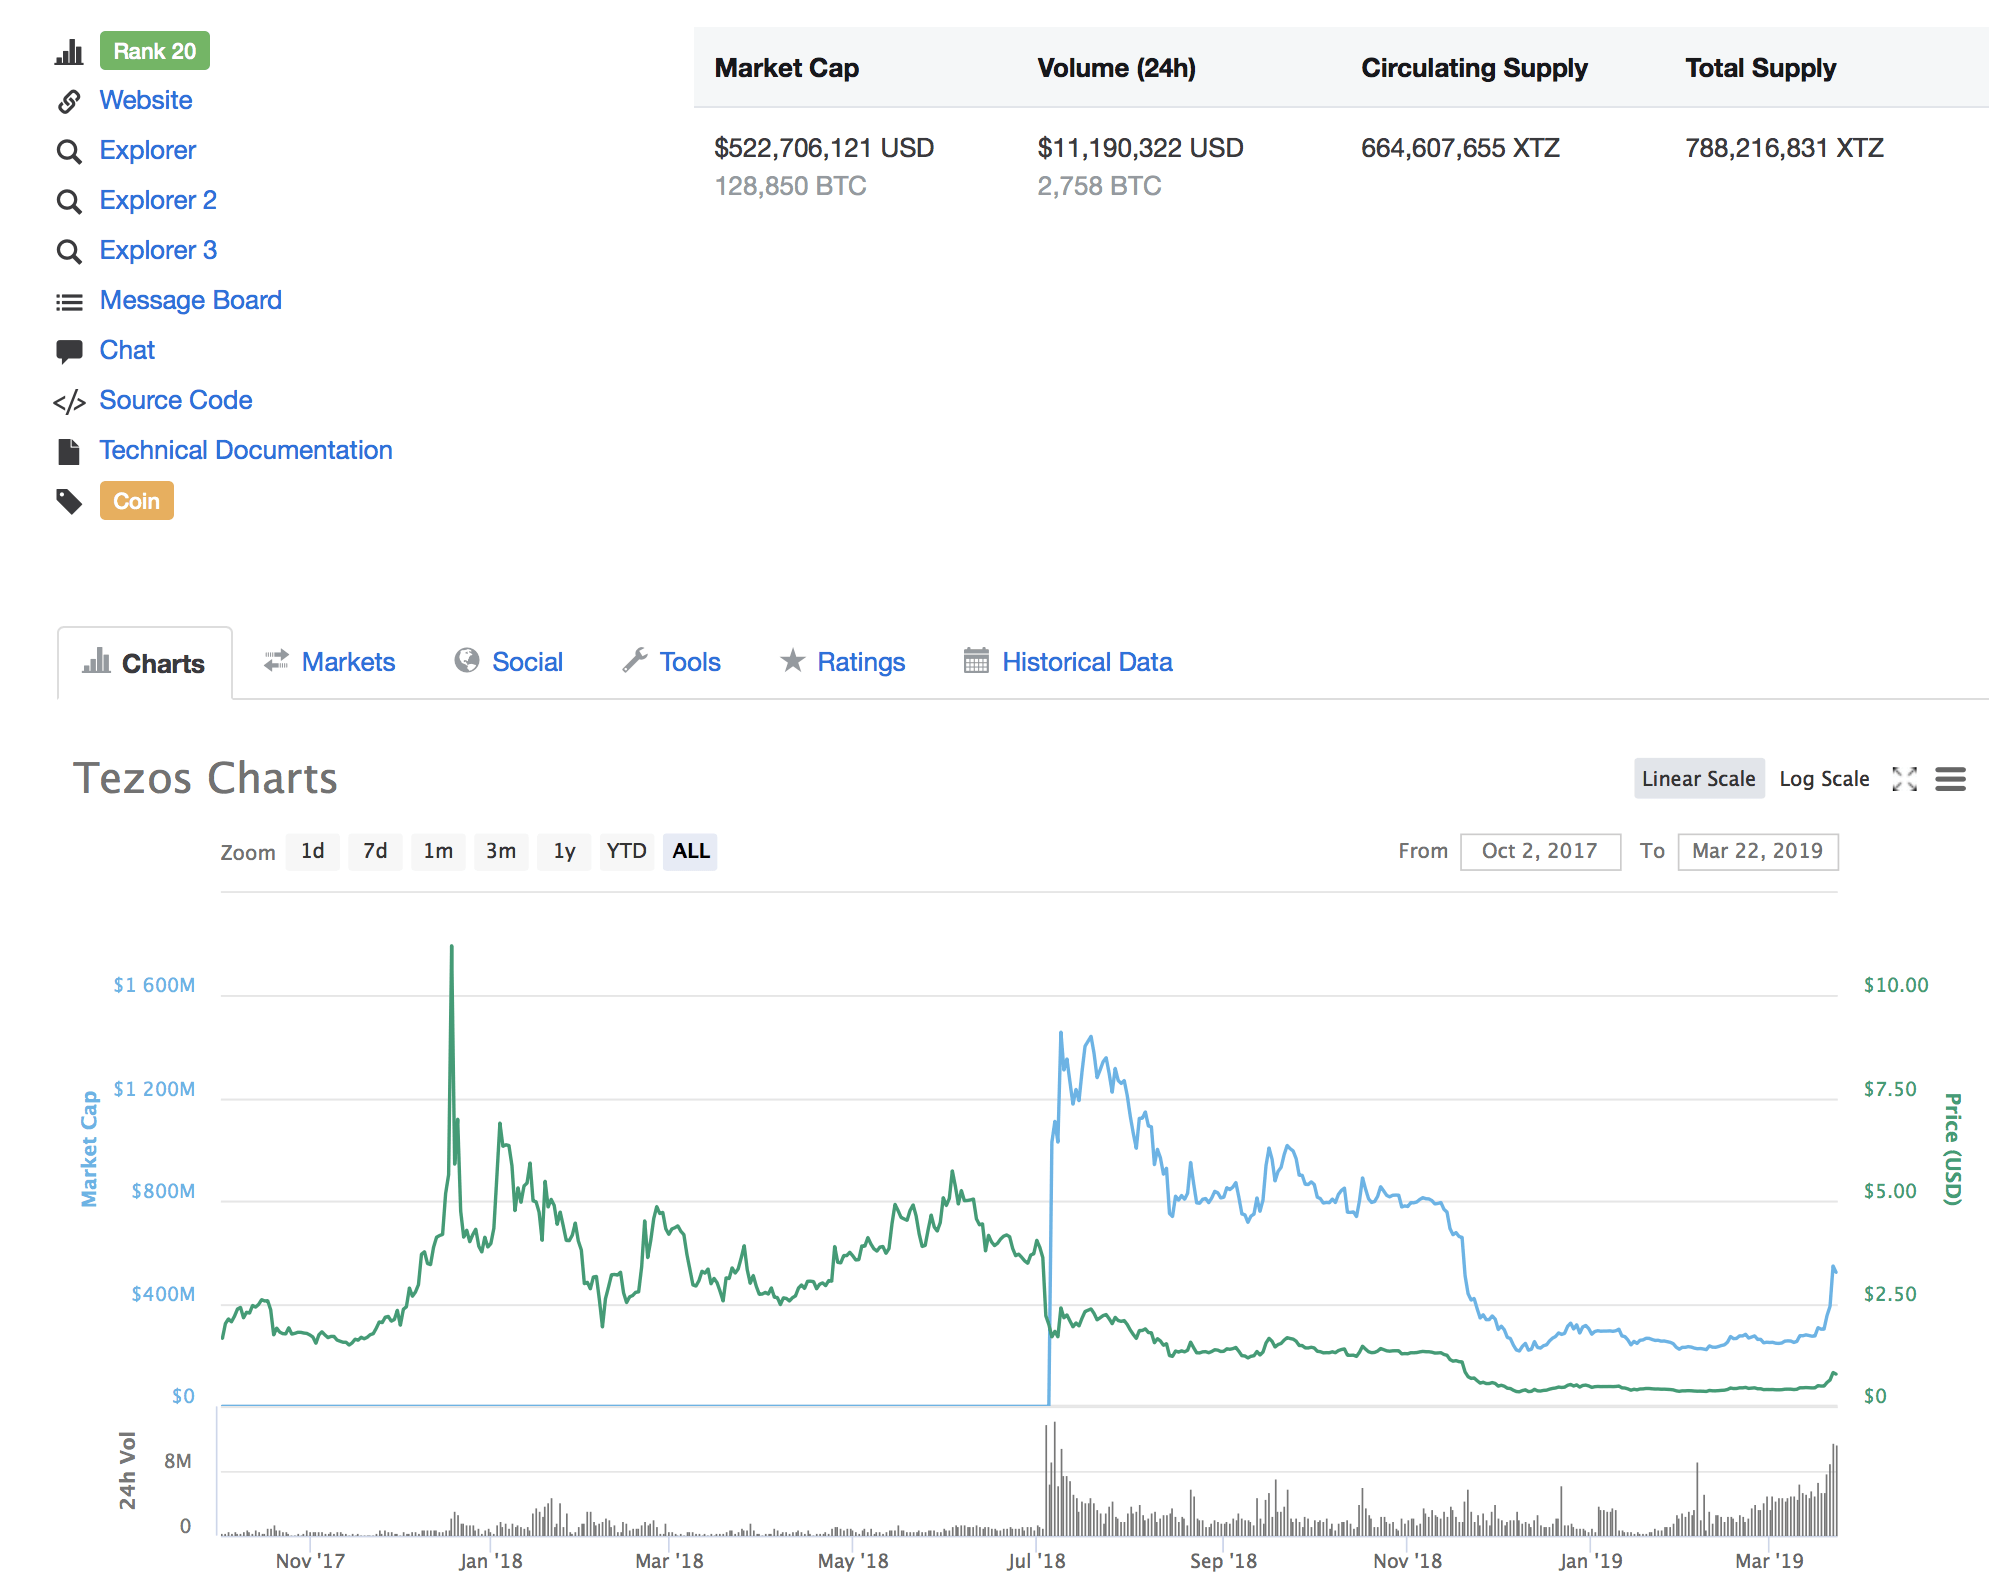Open the Historical Data tab
Viewport: 2006px width, 1594px height.
[x=1068, y=662]
